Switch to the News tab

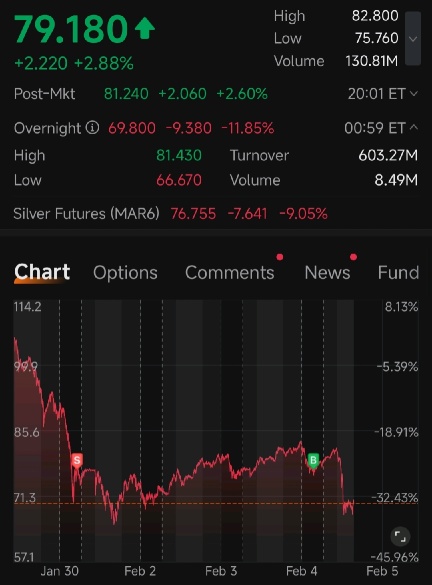click(328, 272)
